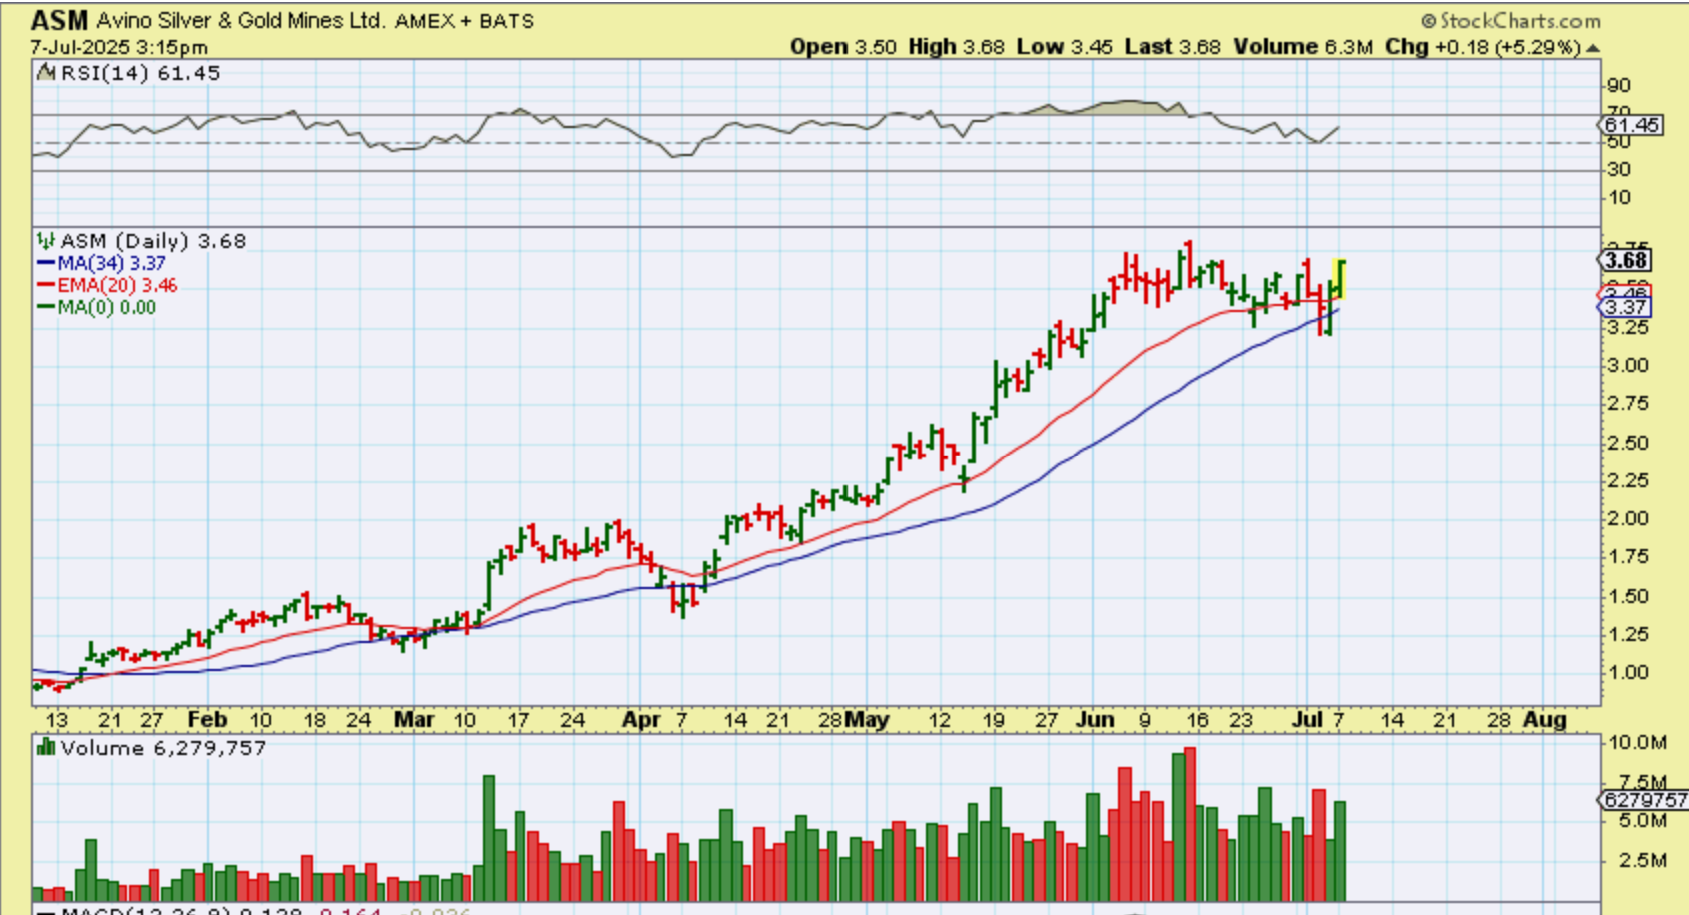The width and height of the screenshot is (1689, 915).
Task: Click the EMA(20) 3.46 legend text
Action: point(117,285)
